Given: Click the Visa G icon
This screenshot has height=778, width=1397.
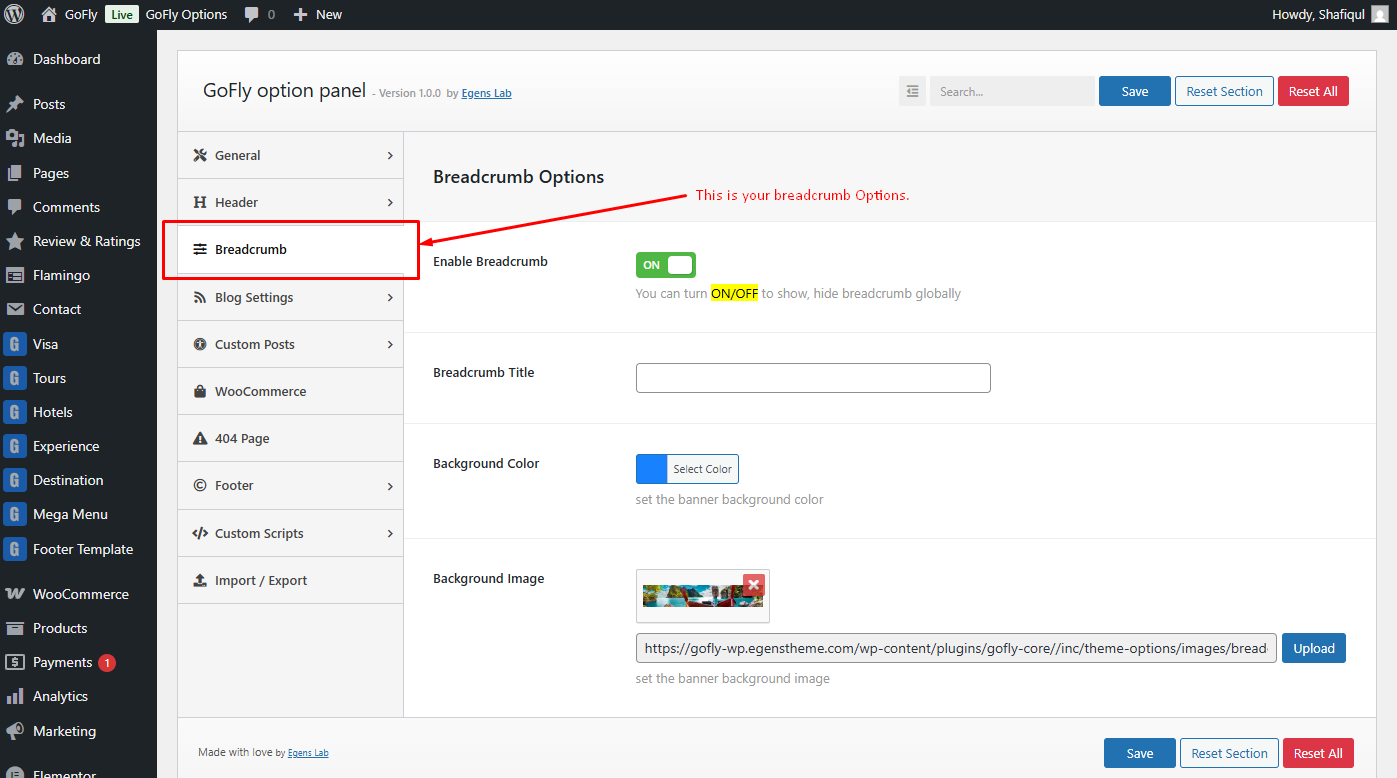Looking at the screenshot, I should (x=15, y=344).
